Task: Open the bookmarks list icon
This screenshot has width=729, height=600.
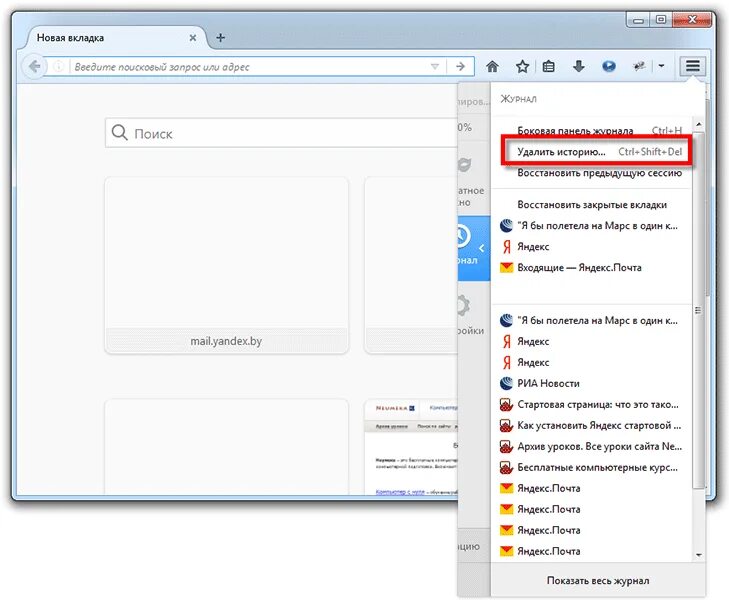Action: [x=549, y=66]
